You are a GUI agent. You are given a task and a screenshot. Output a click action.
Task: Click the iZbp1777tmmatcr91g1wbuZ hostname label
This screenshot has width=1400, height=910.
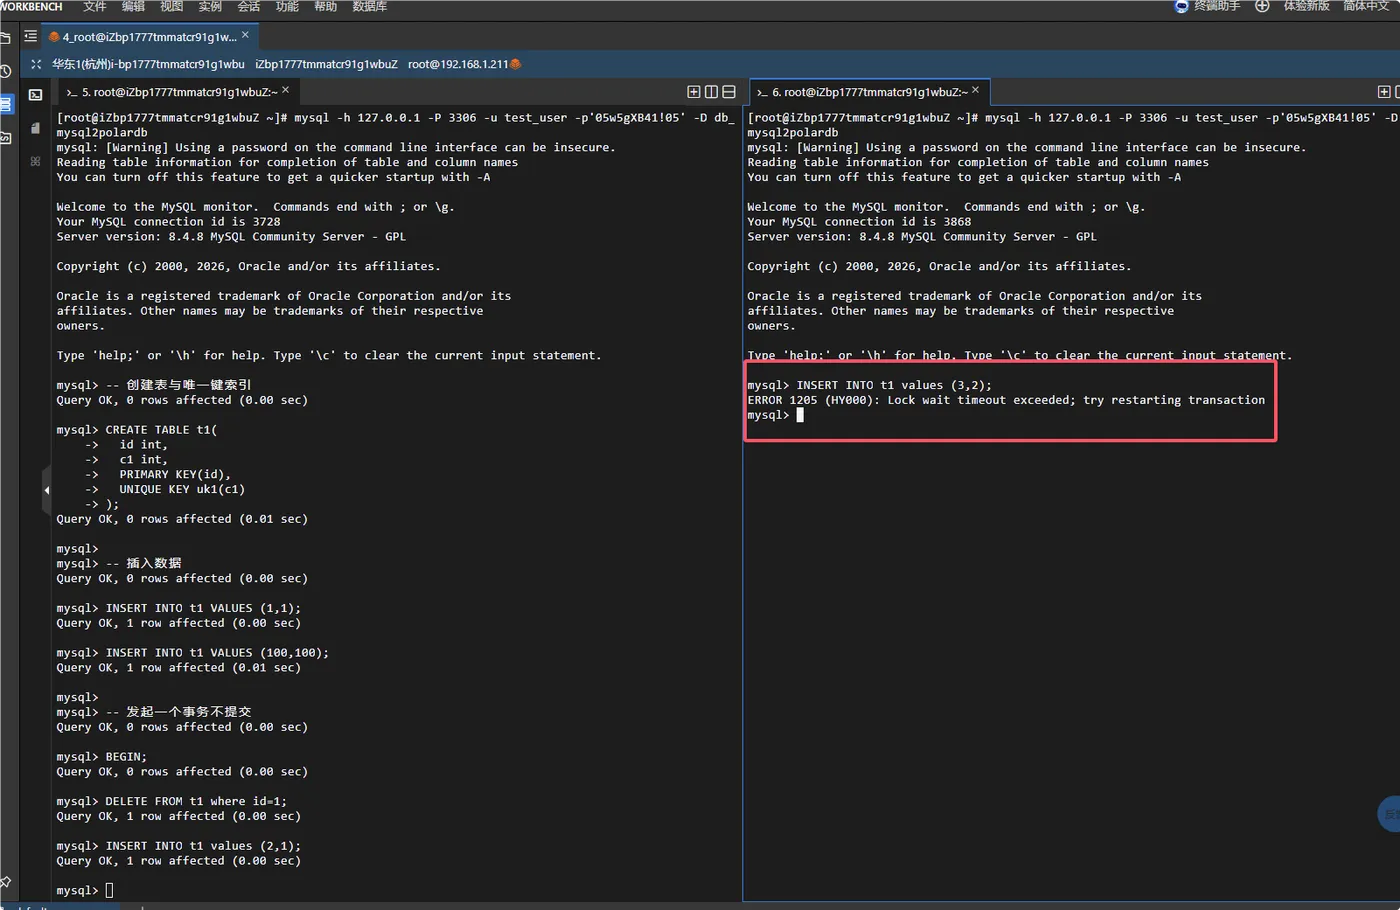click(x=326, y=64)
